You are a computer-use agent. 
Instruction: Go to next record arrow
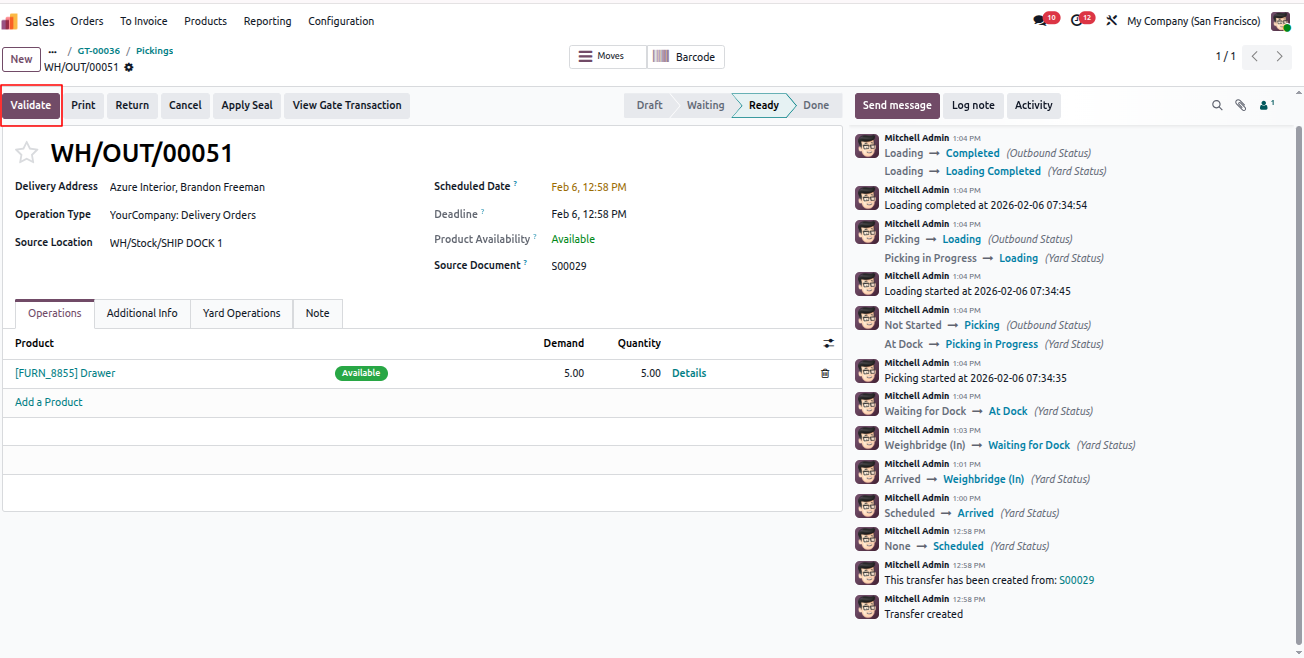[x=1280, y=57]
